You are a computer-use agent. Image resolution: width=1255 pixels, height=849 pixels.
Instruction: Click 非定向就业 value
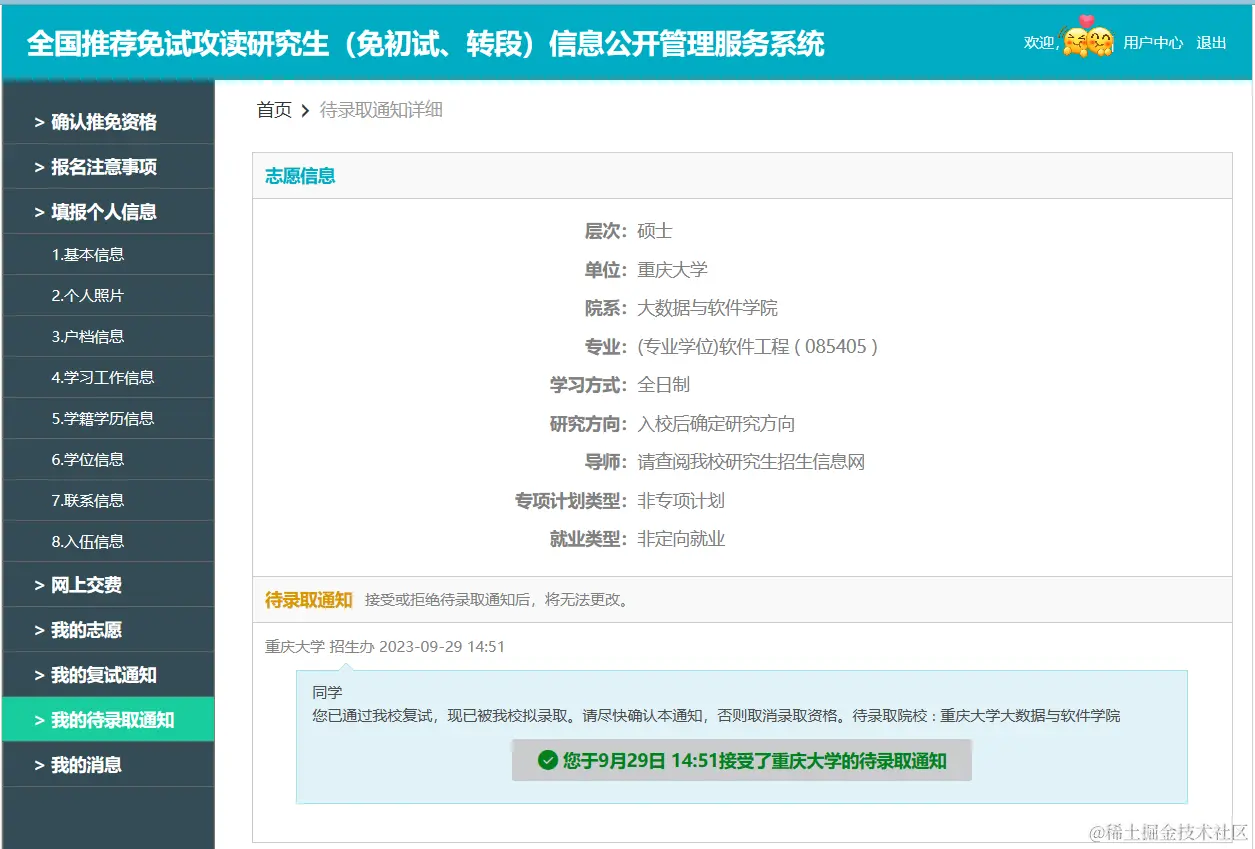coord(681,539)
